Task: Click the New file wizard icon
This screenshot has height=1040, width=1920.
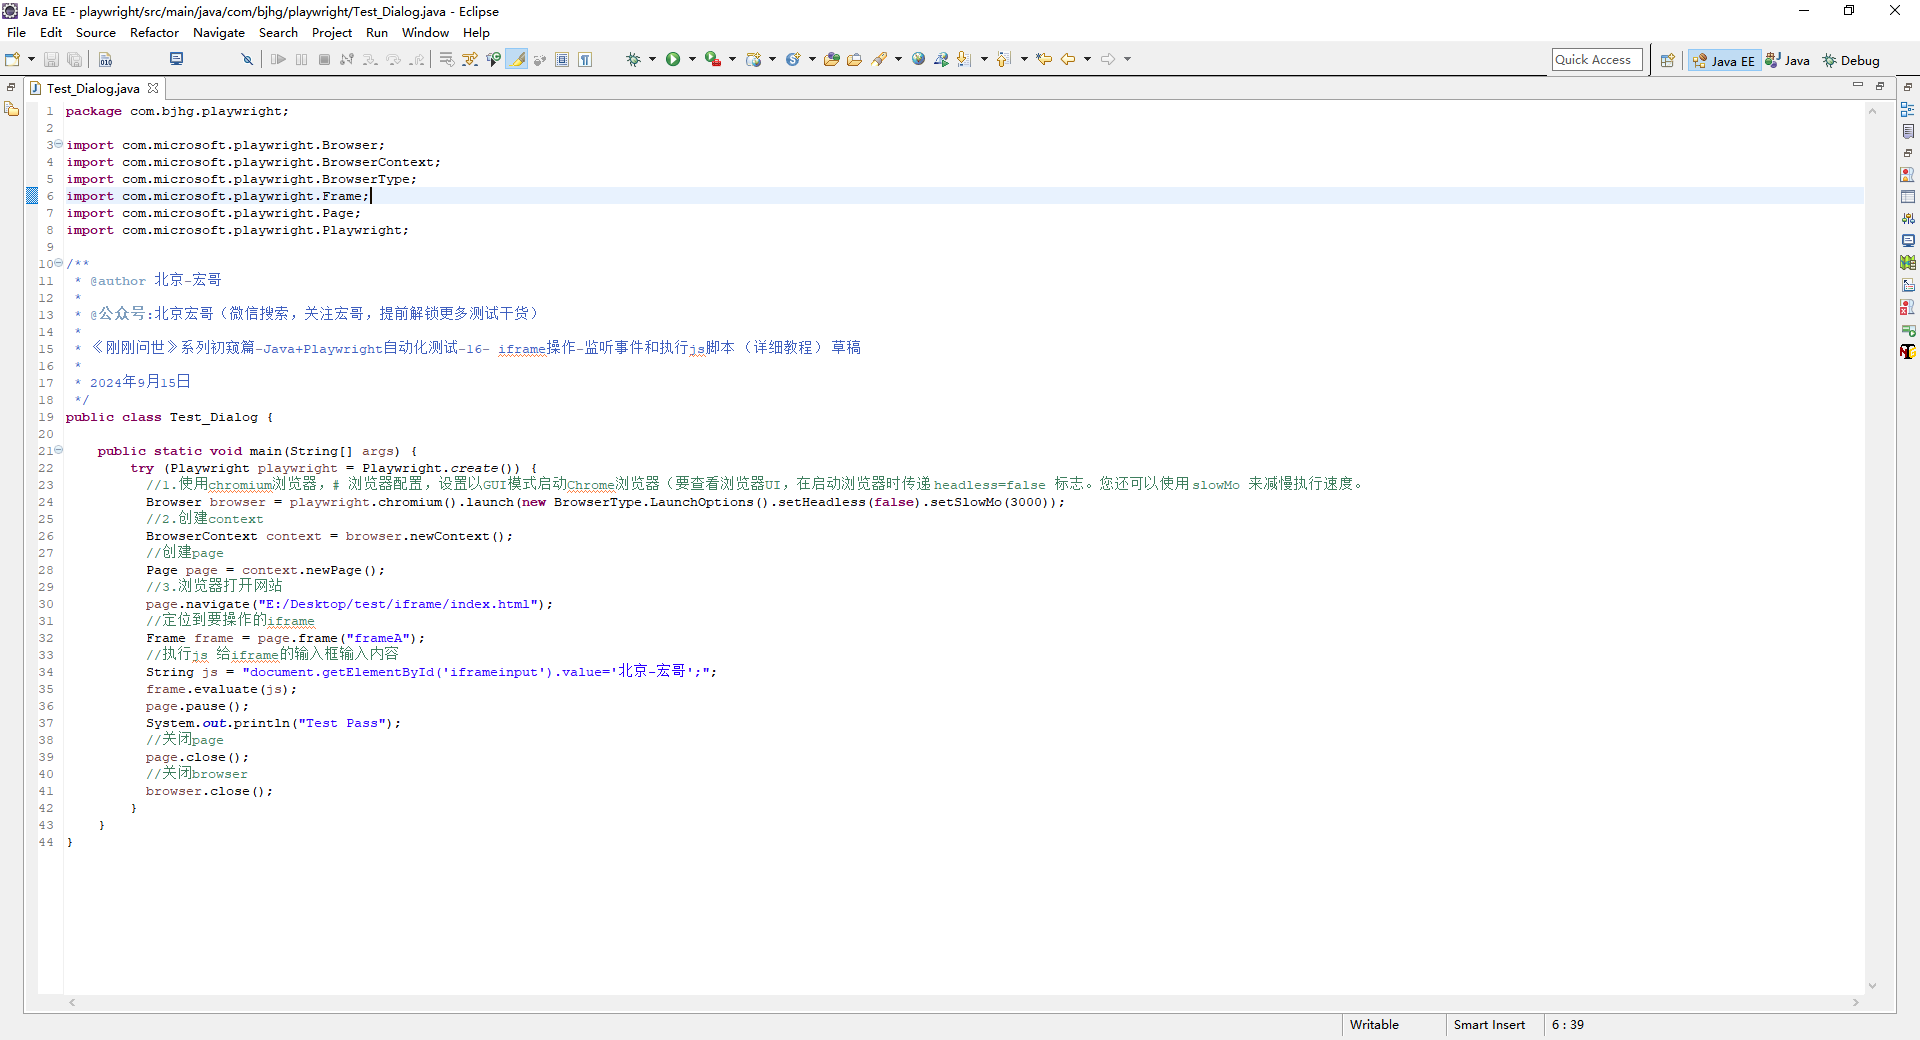Action: coord(13,60)
